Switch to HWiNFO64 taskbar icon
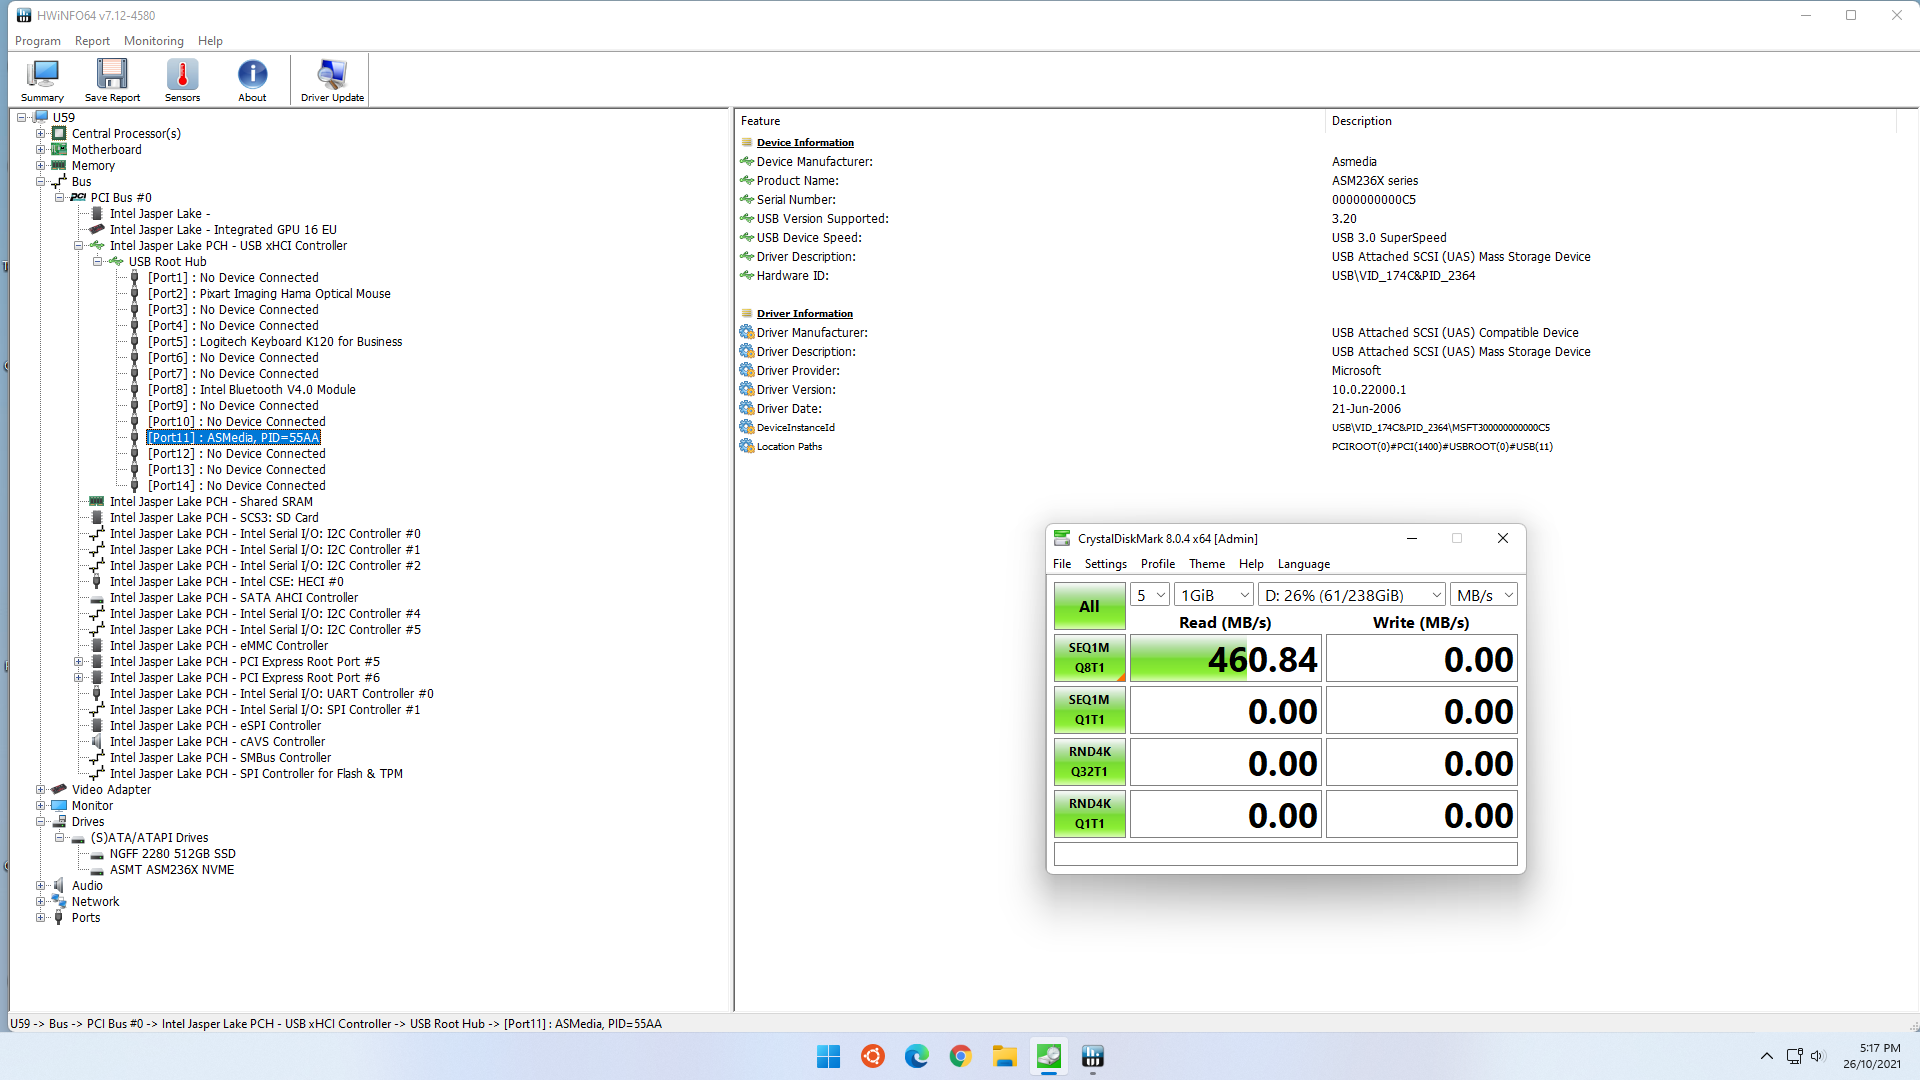 (x=1092, y=1057)
